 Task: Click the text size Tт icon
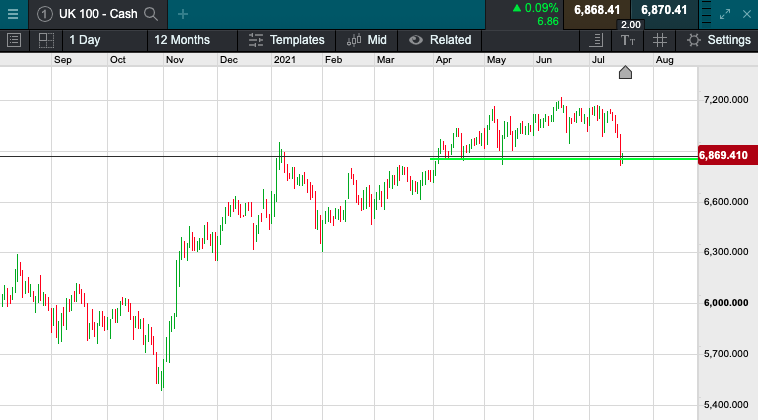627,40
